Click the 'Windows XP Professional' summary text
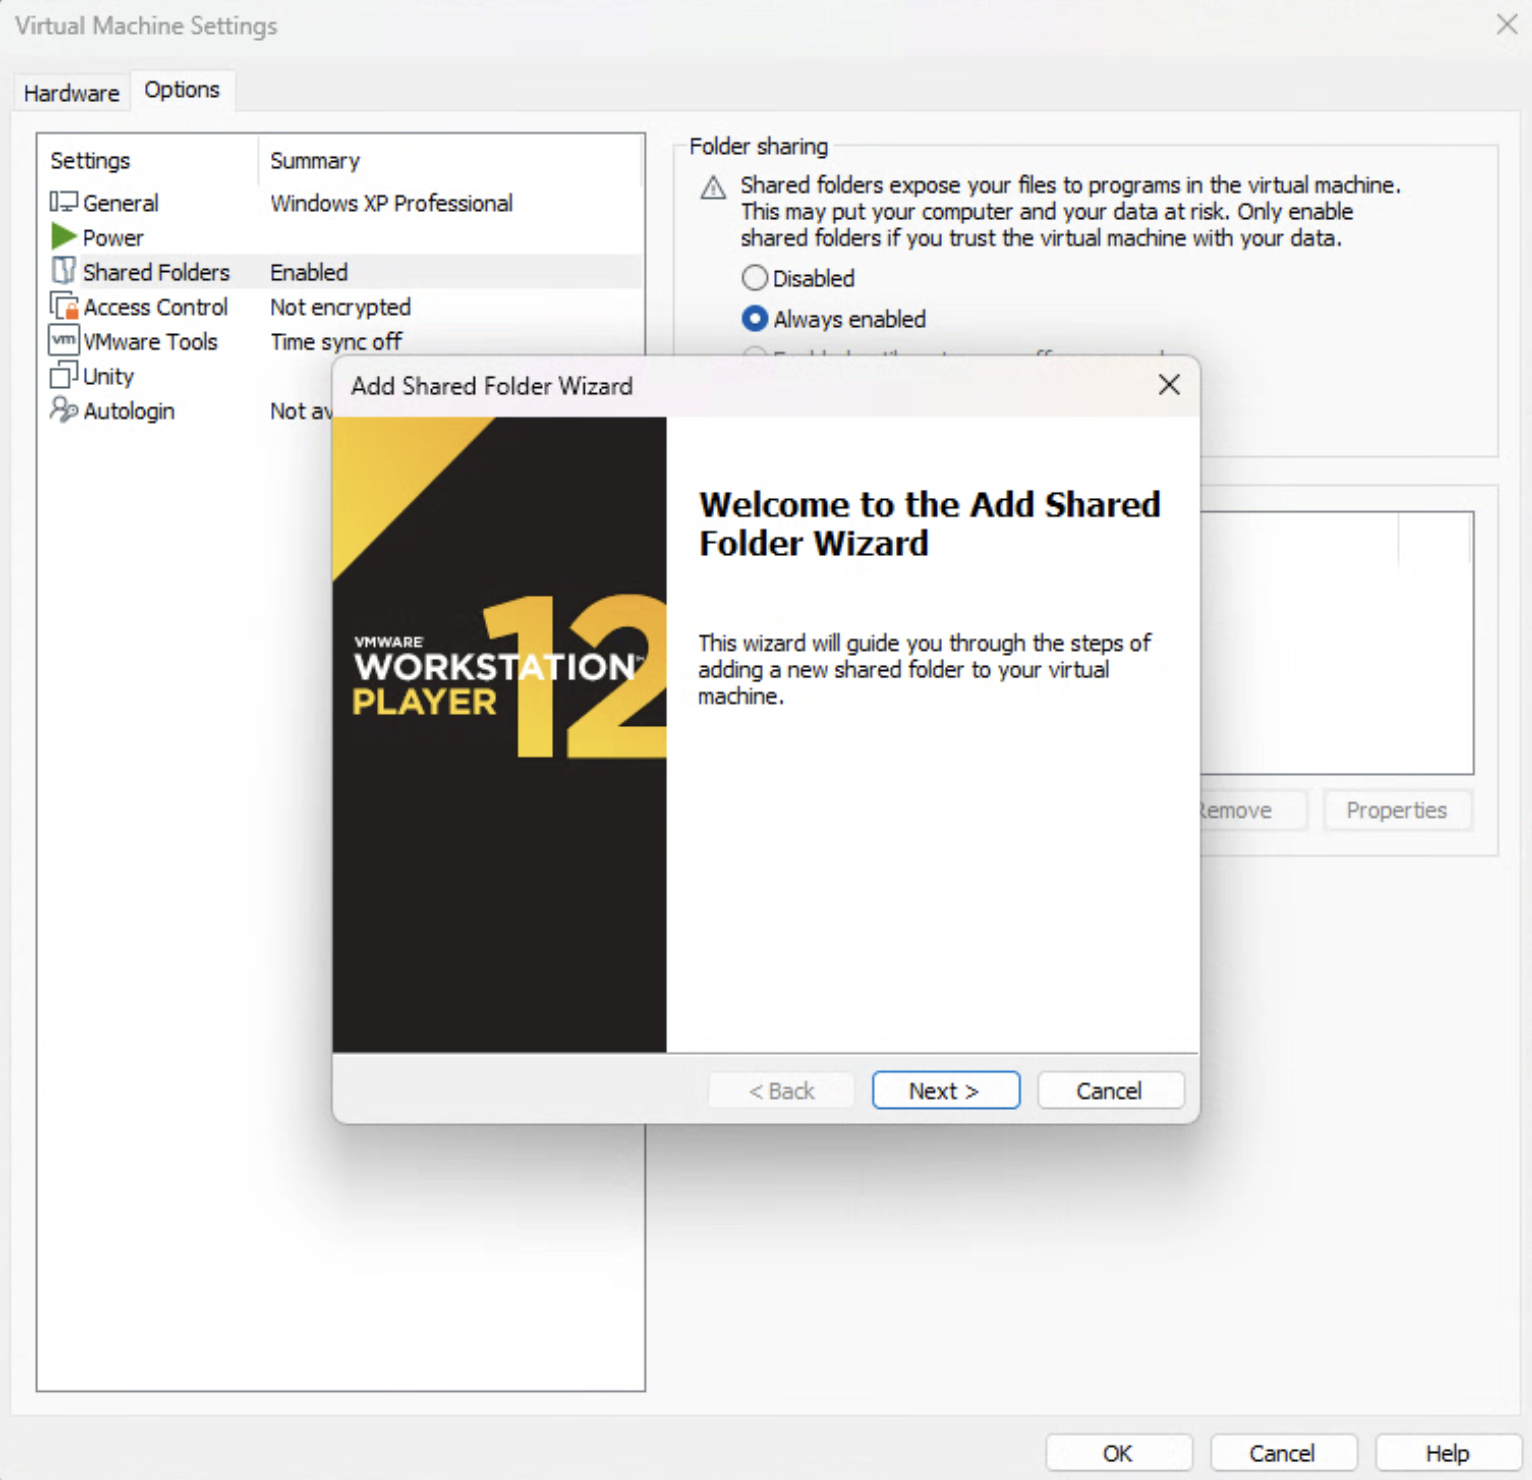This screenshot has width=1532, height=1480. [x=391, y=203]
